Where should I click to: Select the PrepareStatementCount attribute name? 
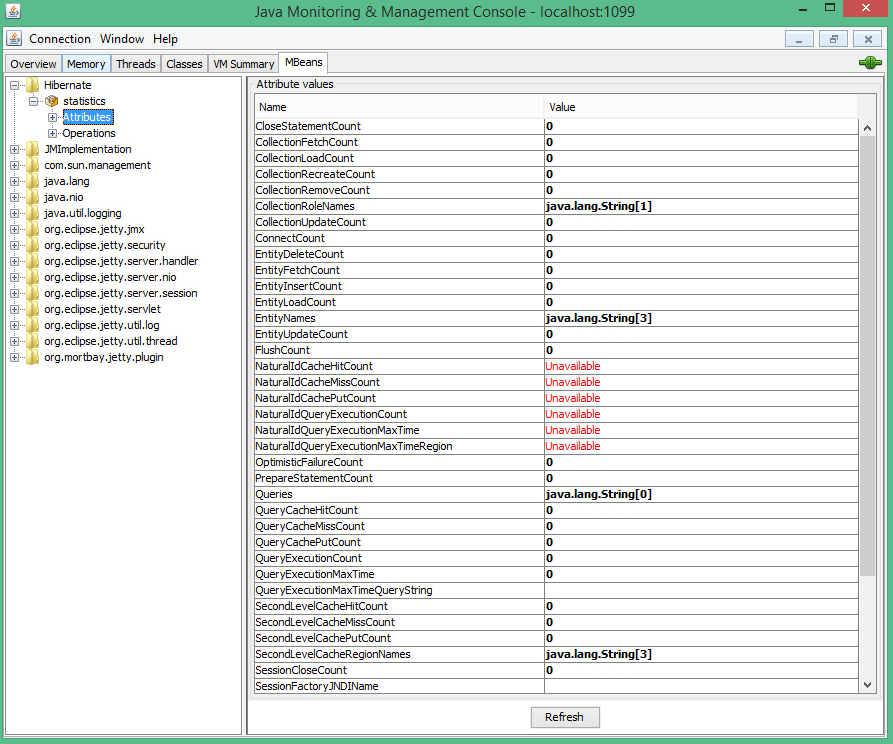[314, 479]
